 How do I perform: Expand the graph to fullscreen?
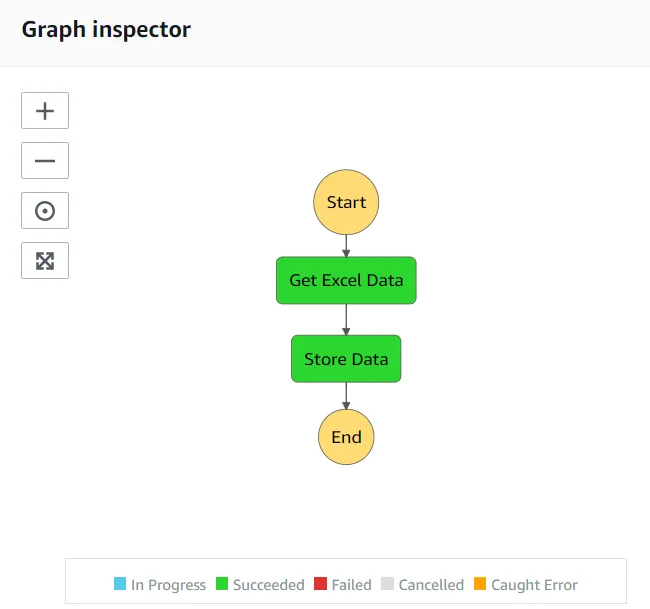pyautogui.click(x=45, y=261)
